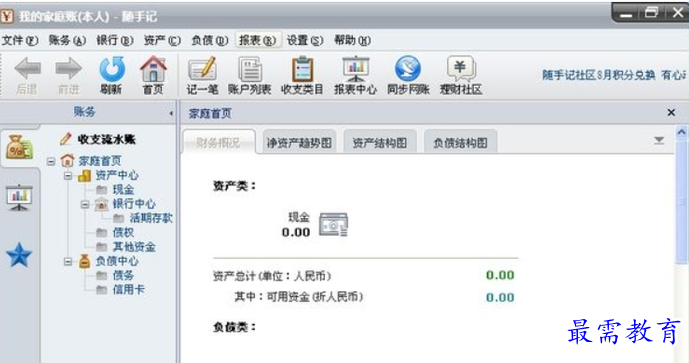Viewport: 689px width, 363px height.
Task: Minimize the 随手记 window
Action: (x=626, y=14)
